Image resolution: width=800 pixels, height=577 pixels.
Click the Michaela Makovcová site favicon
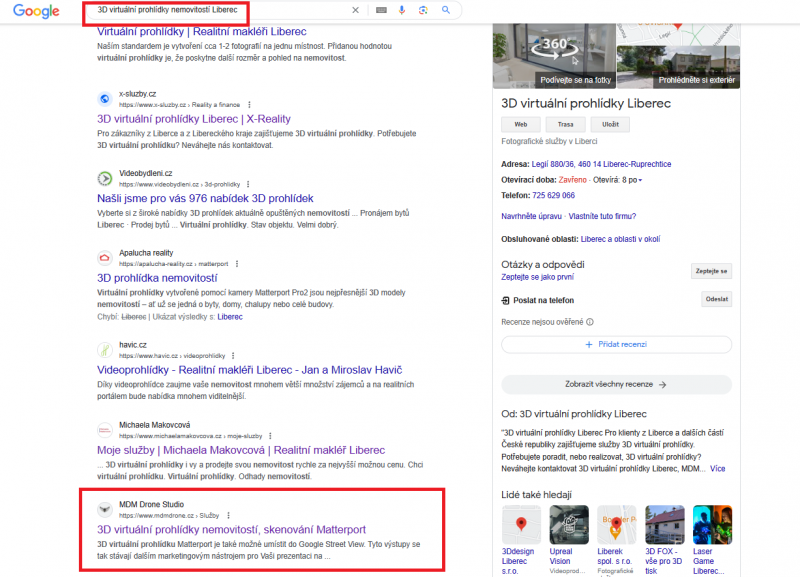coord(105,430)
